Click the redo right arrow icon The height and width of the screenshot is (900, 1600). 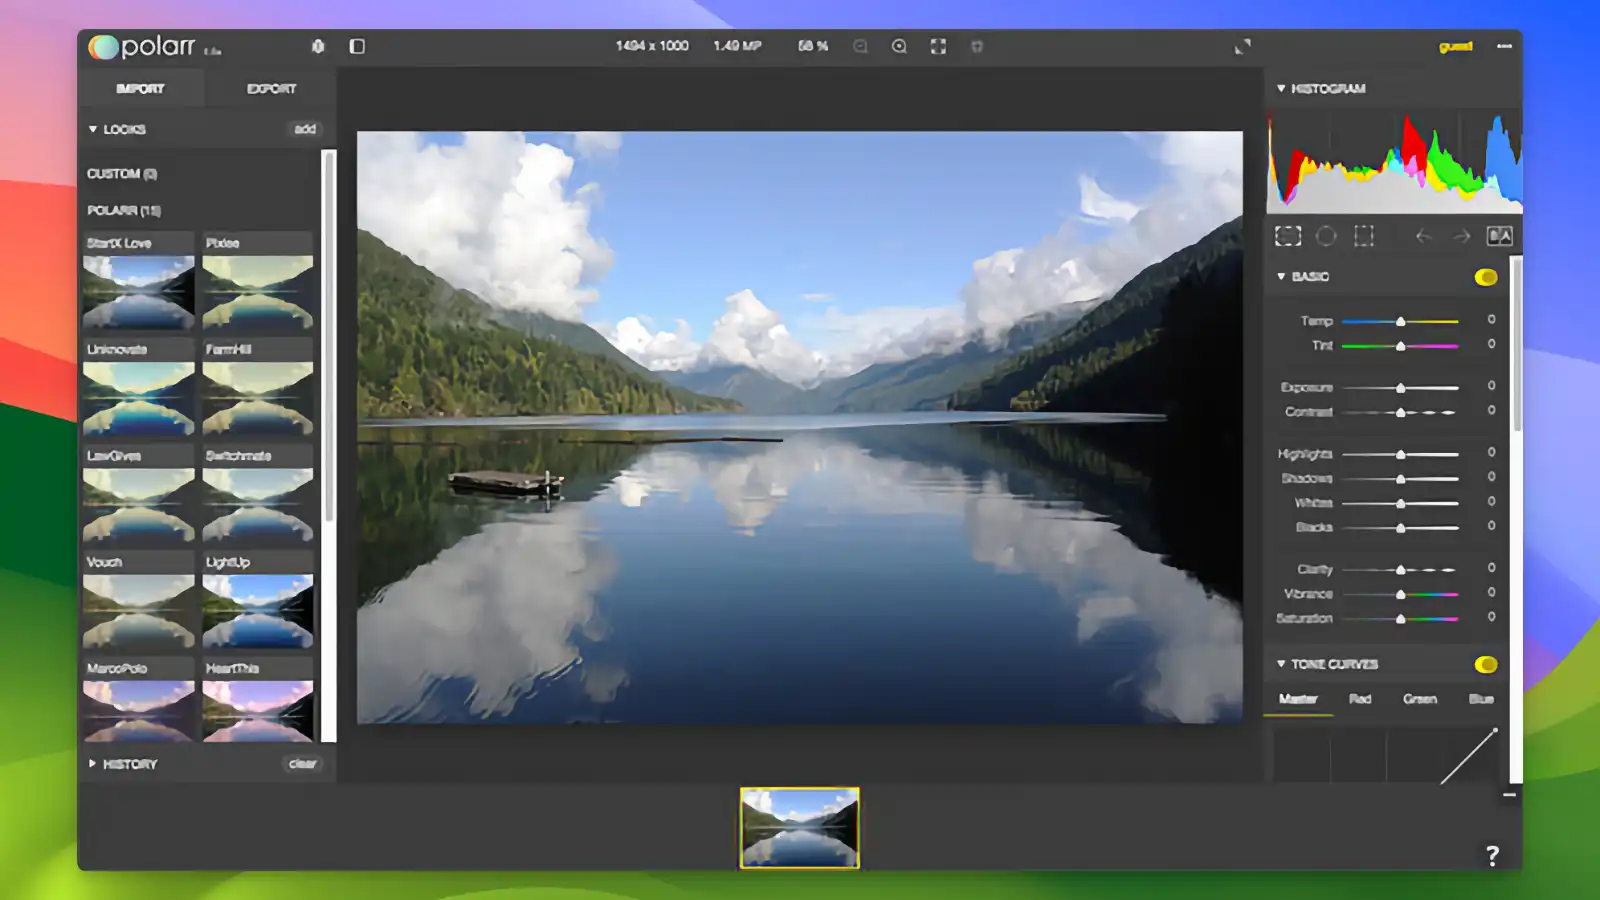[x=1462, y=236]
